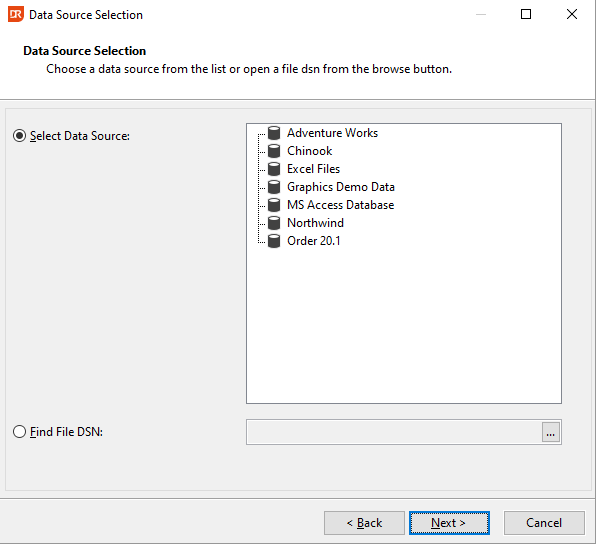Click the Northwind database icon
Image resolution: width=596 pixels, height=544 pixels.
[x=274, y=223]
